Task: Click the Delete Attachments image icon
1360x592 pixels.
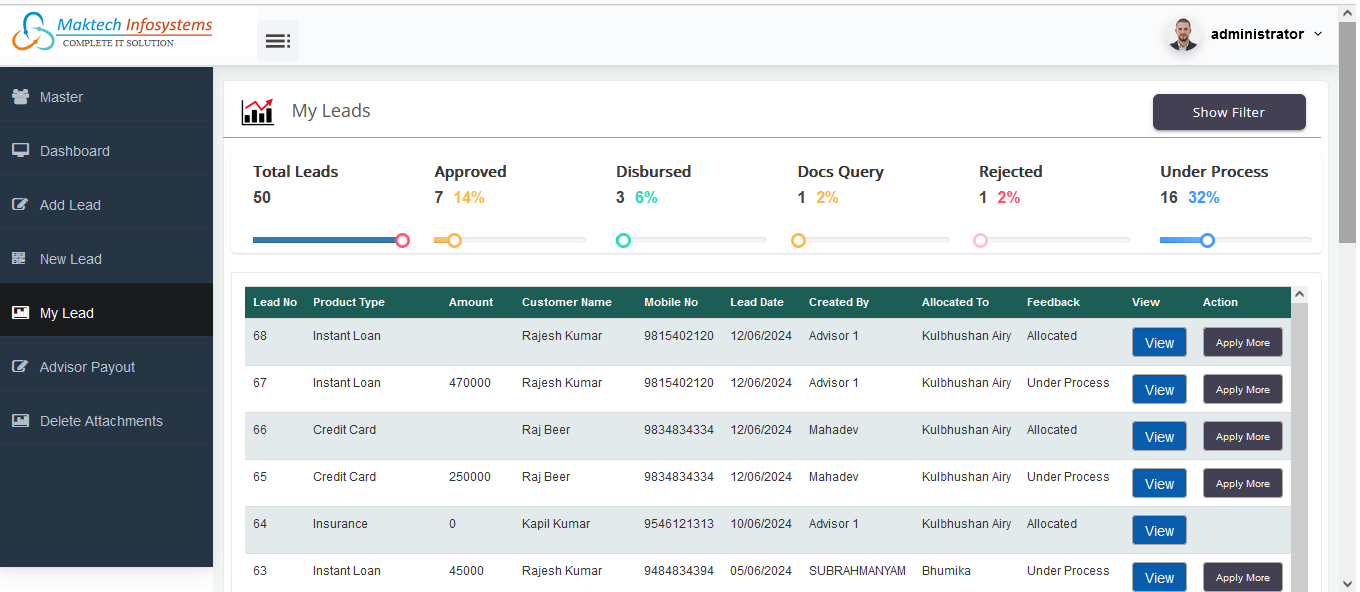Action: coord(20,421)
